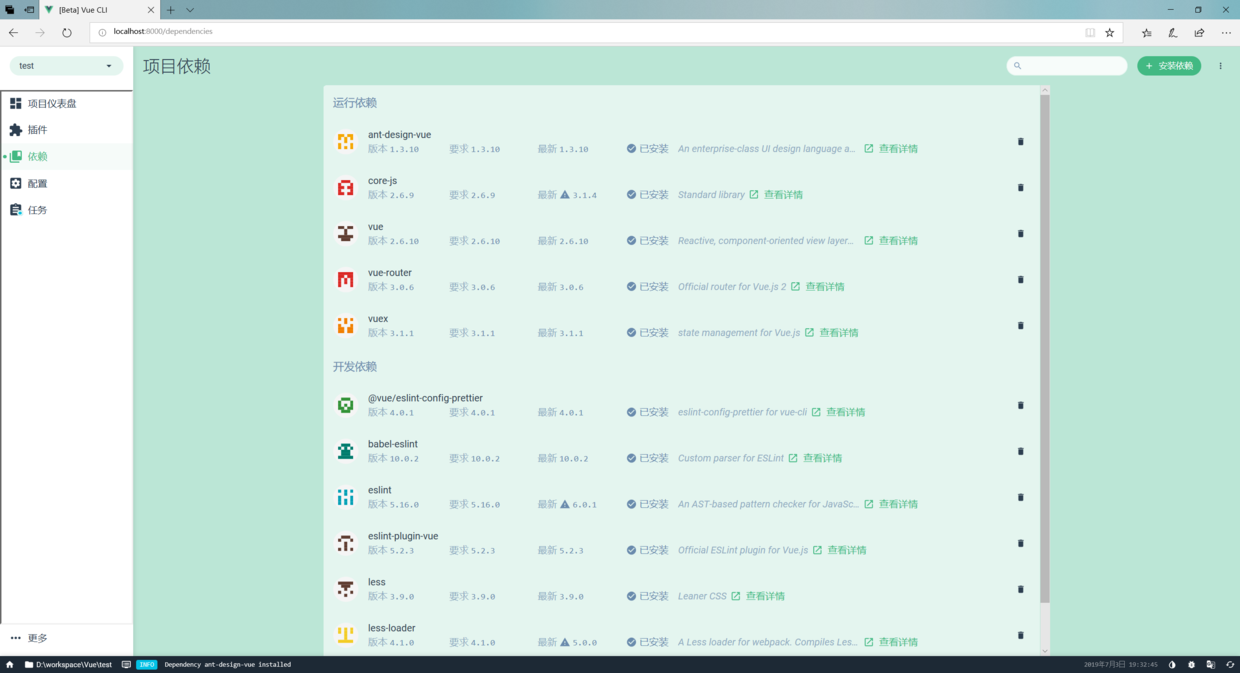Open 查看详情 link for eslint
The width and height of the screenshot is (1240, 673).
tap(891, 504)
